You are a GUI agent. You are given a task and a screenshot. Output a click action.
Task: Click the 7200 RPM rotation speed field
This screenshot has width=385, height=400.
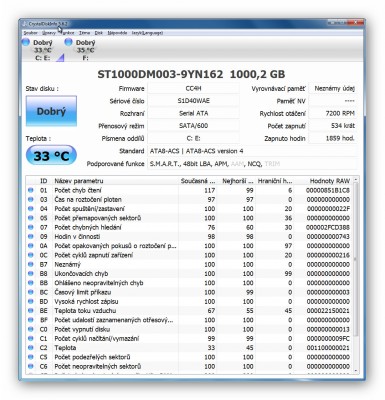tap(332, 113)
